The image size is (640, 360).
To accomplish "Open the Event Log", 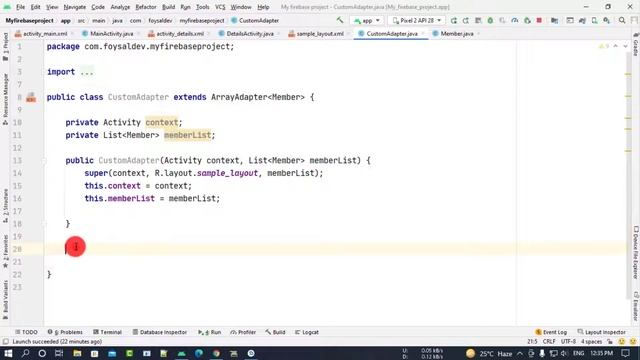I will 551,332.
